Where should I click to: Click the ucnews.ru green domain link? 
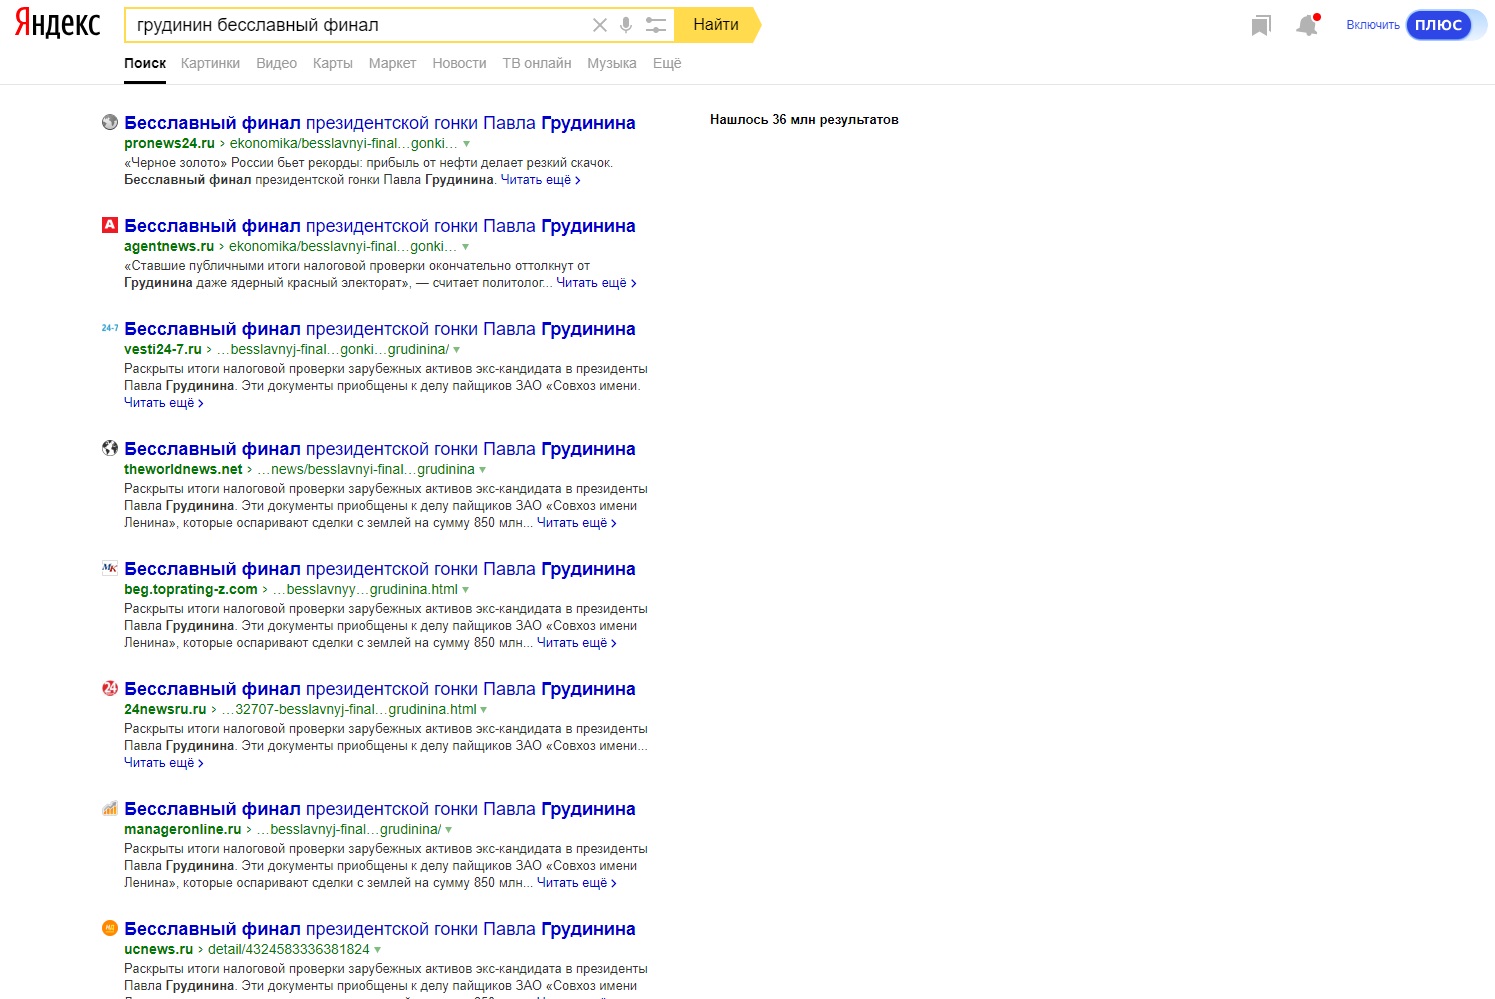click(x=158, y=949)
